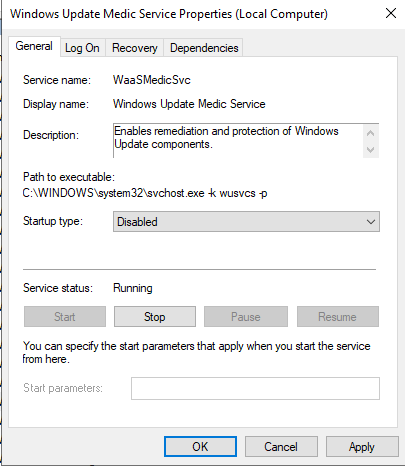
Task: Switch to the General tab
Action: [34, 46]
